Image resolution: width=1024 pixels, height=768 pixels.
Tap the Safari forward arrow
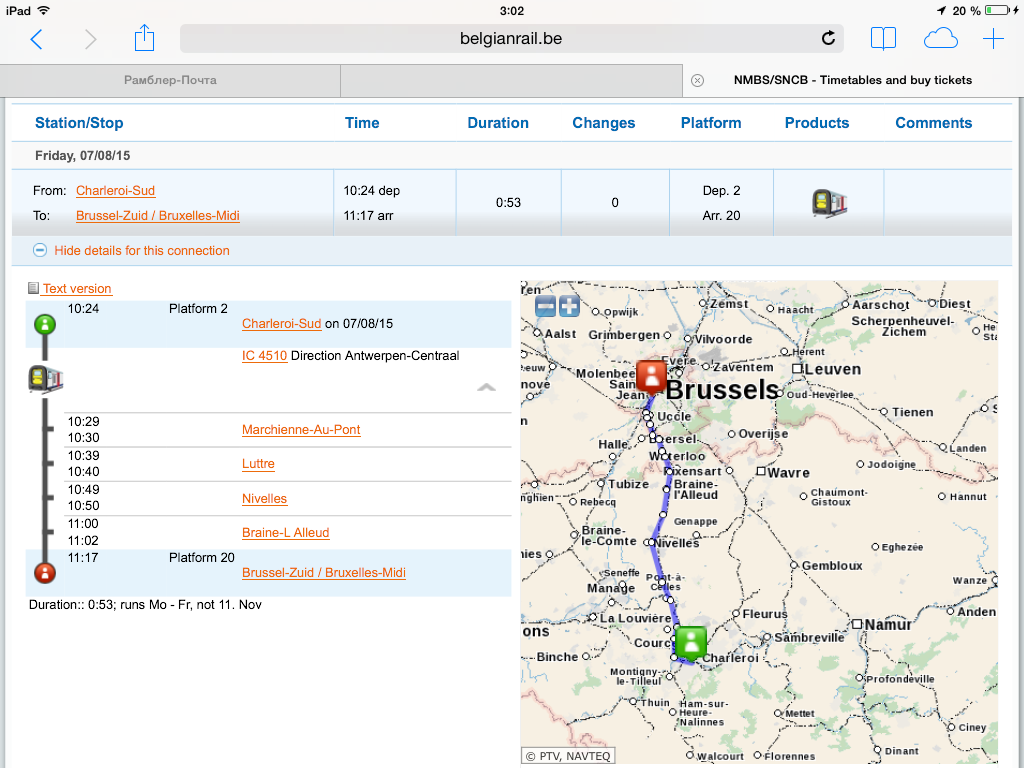click(90, 39)
